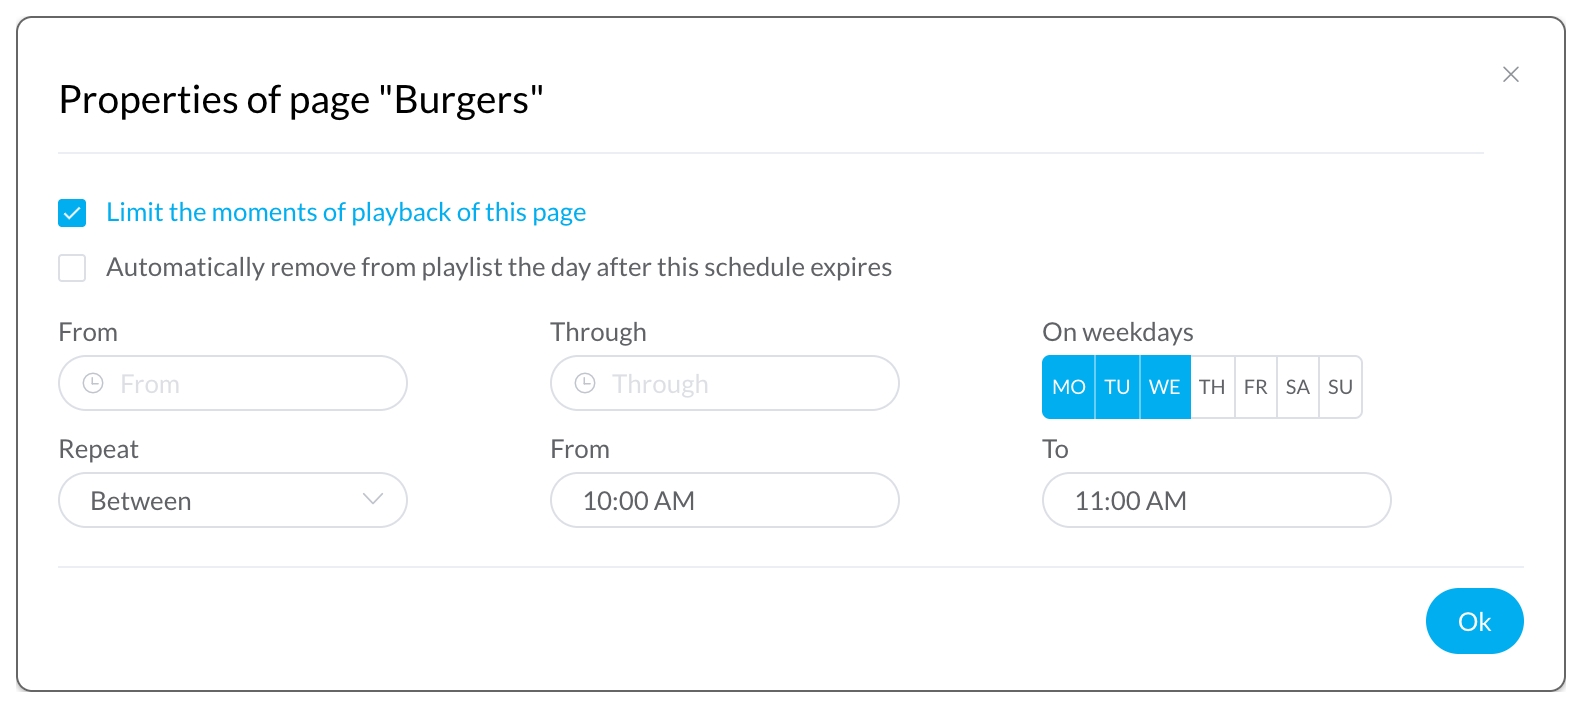Screen dimensions: 1580x706
Task: Deselect Tuesday weekday toggle
Action: (1117, 387)
